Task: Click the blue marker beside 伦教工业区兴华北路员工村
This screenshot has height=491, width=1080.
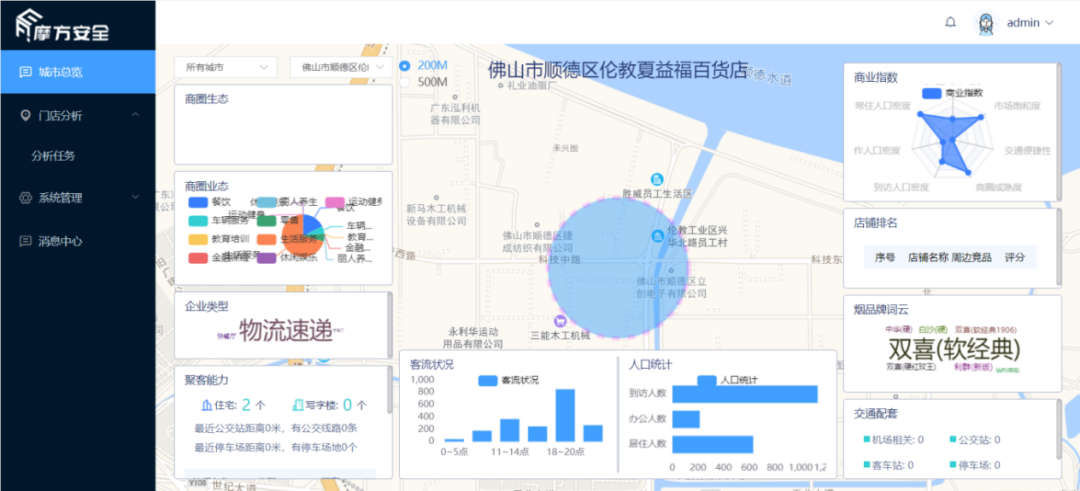Action: pyautogui.click(x=657, y=236)
